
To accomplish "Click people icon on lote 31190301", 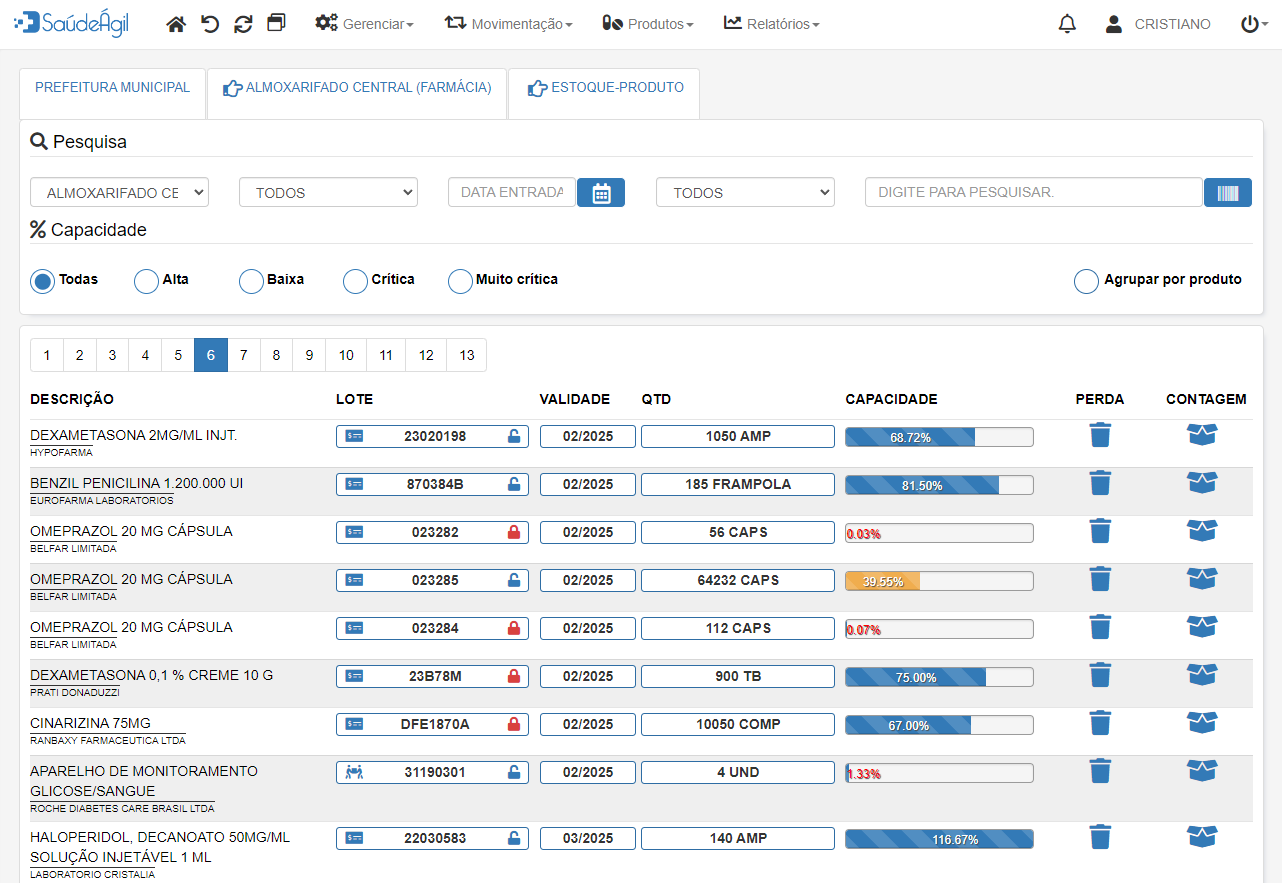I will (353, 772).
